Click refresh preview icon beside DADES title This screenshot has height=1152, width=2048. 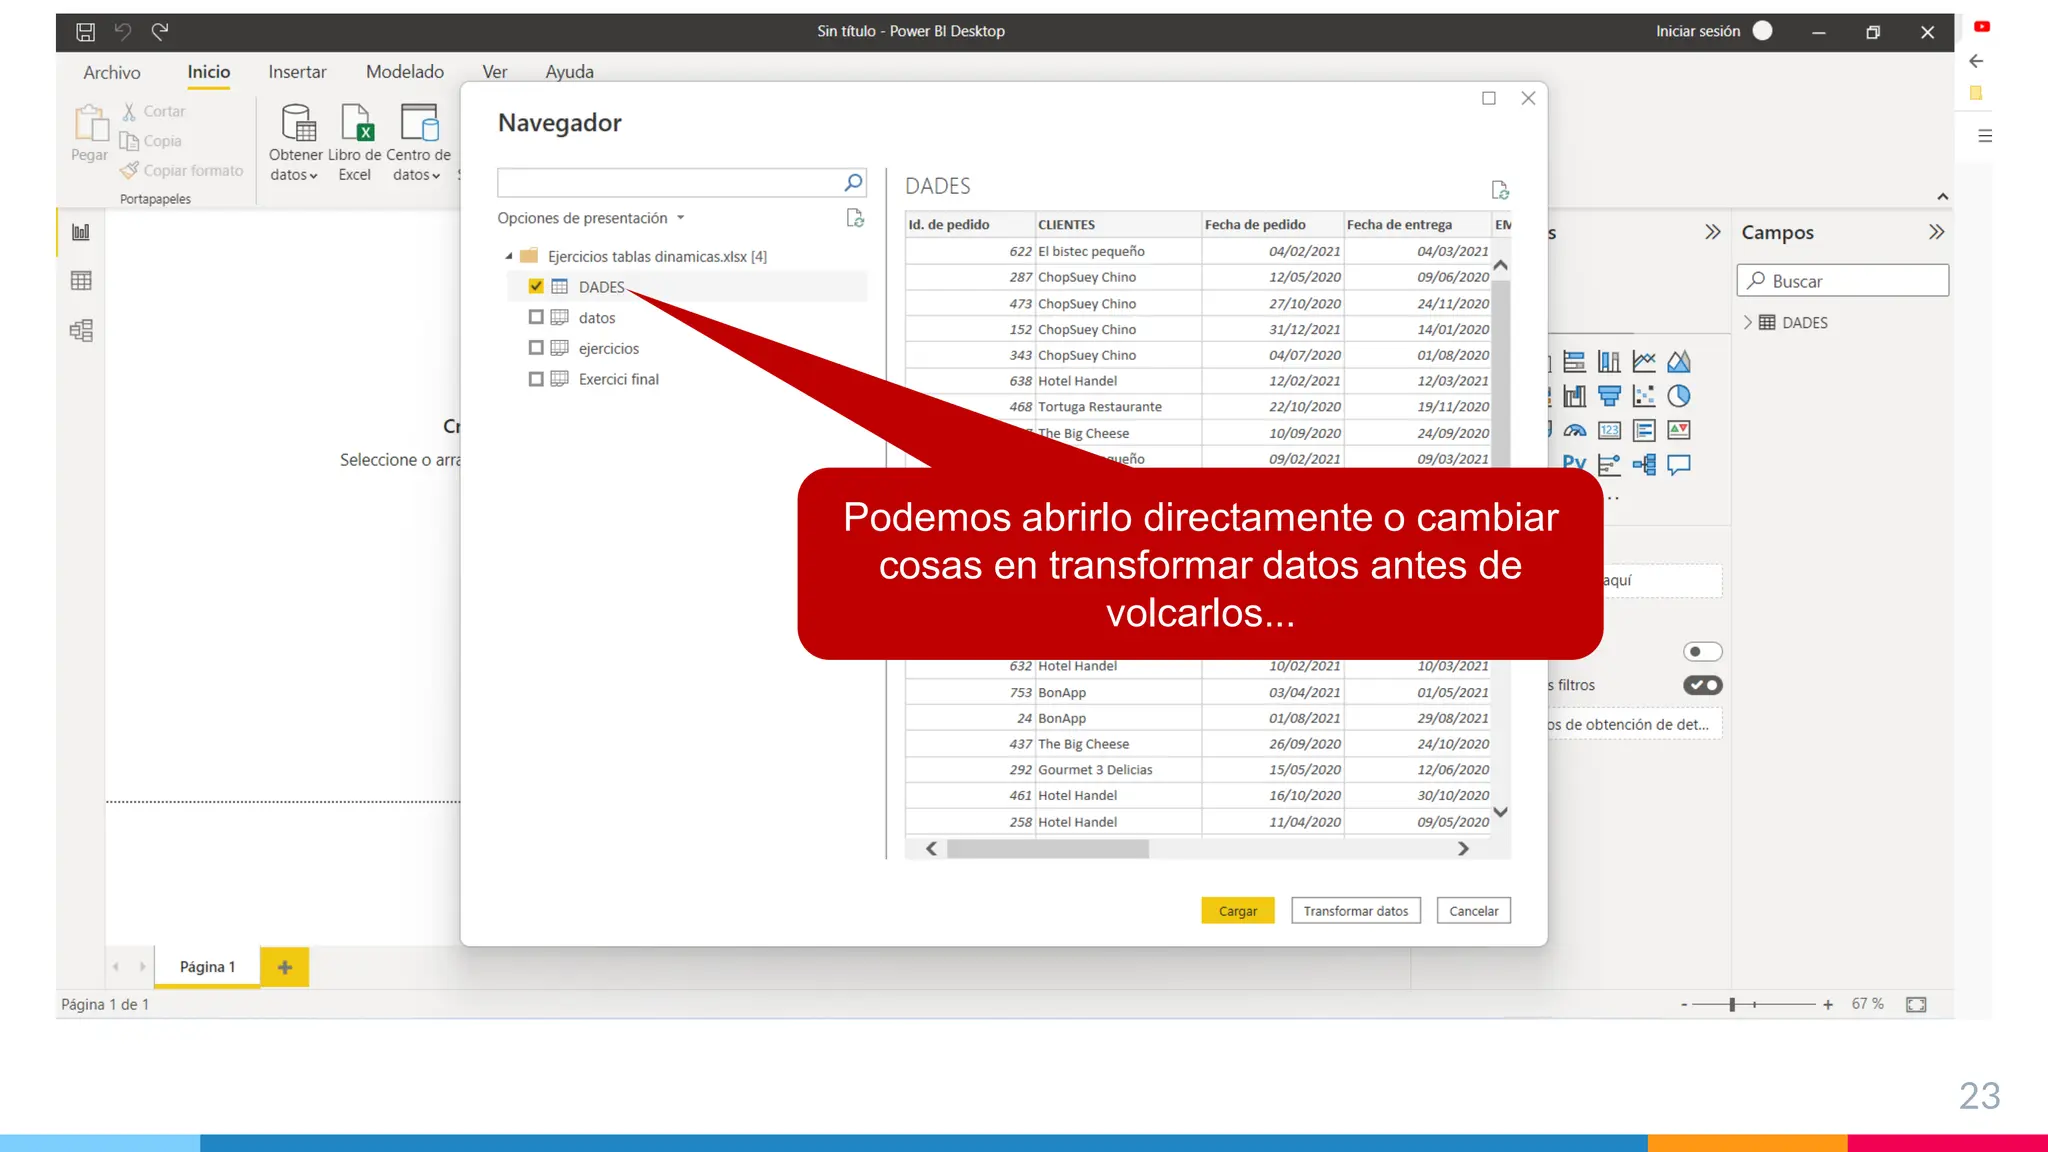1499,189
